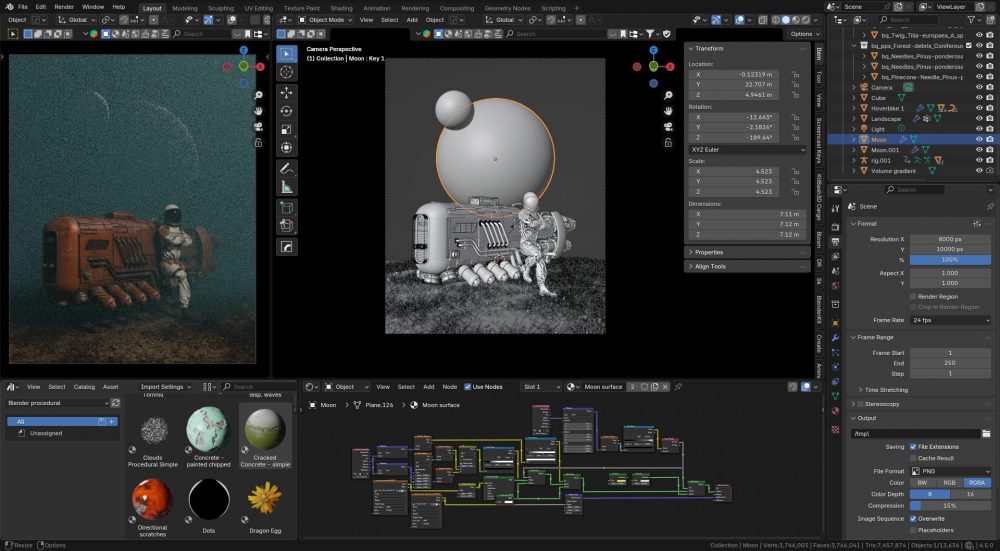Viewport: 1000px width, 551px height.
Task: Select the All catalog entry
Action: click(x=62, y=422)
